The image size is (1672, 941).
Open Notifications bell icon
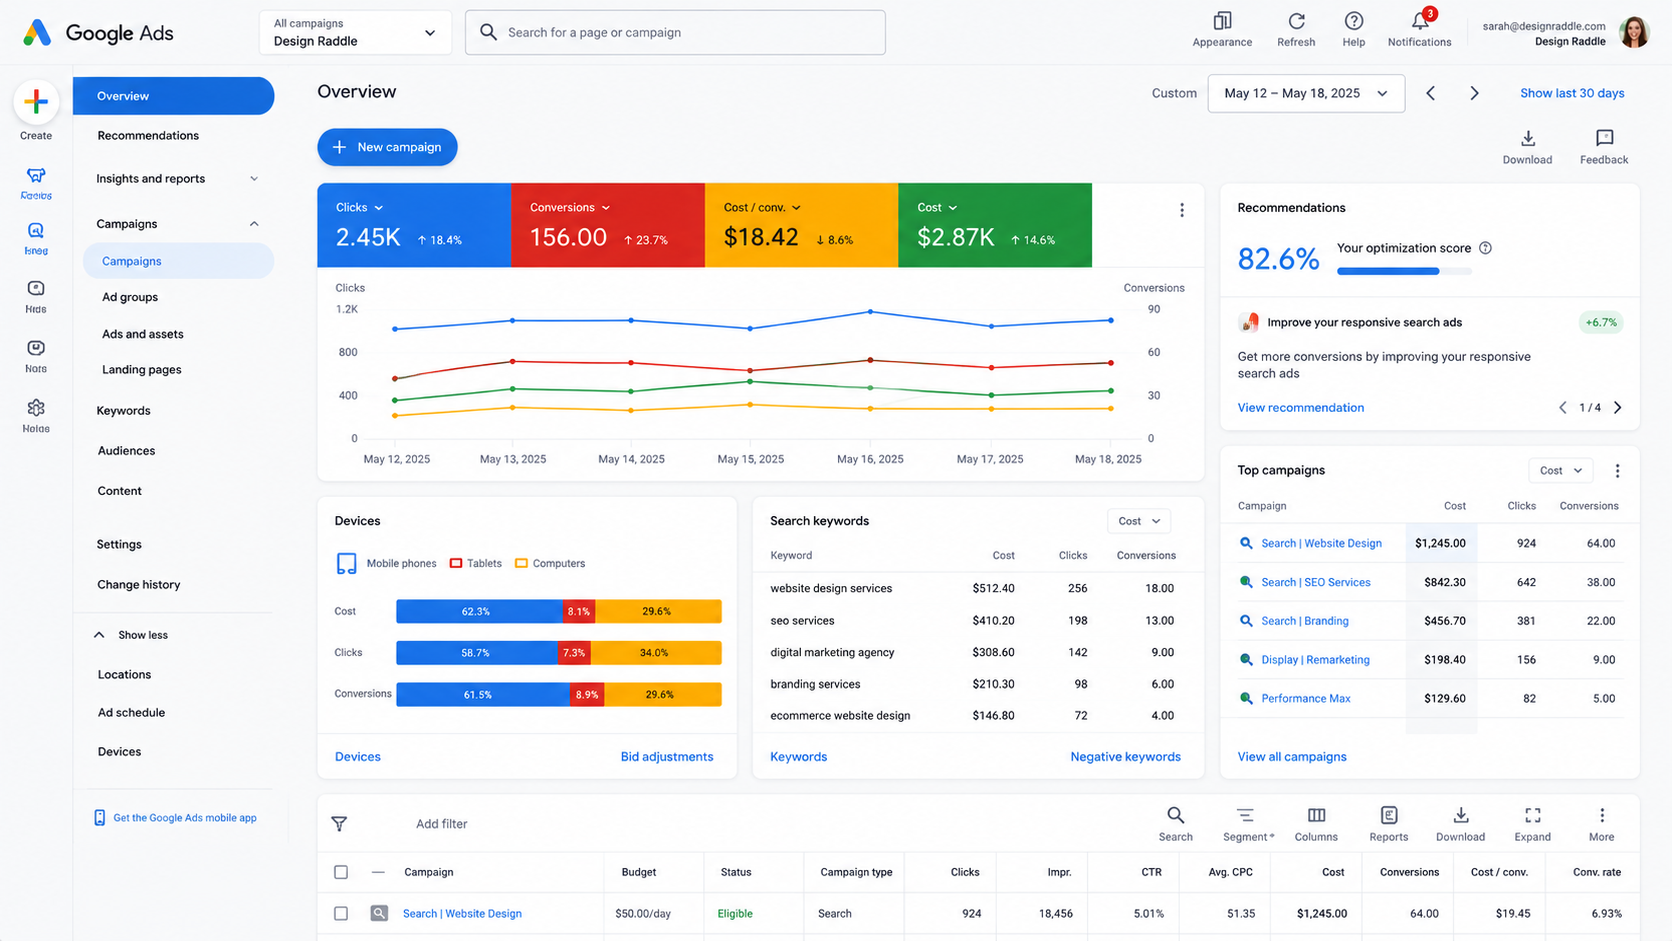[x=1420, y=21]
